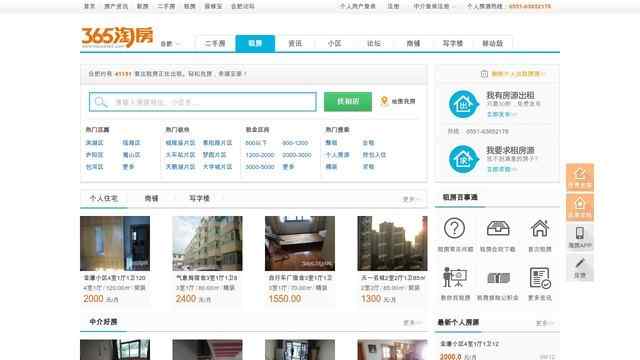
Task: Click 拎包入住 hot search link
Action: point(374,155)
